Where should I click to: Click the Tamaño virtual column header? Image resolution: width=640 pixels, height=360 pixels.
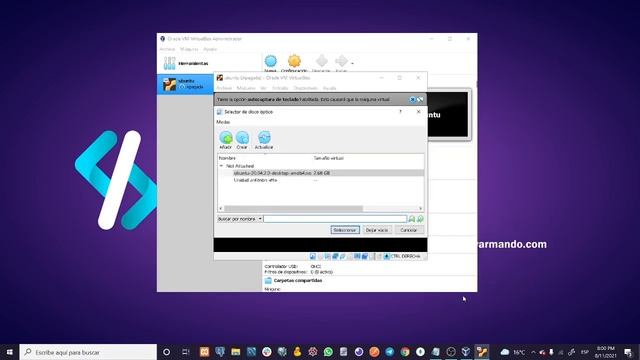coord(329,158)
